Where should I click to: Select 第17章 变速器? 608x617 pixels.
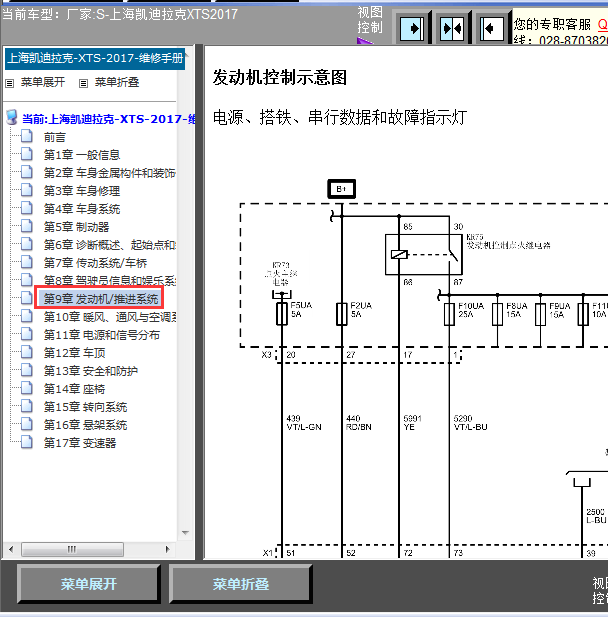pos(80,443)
